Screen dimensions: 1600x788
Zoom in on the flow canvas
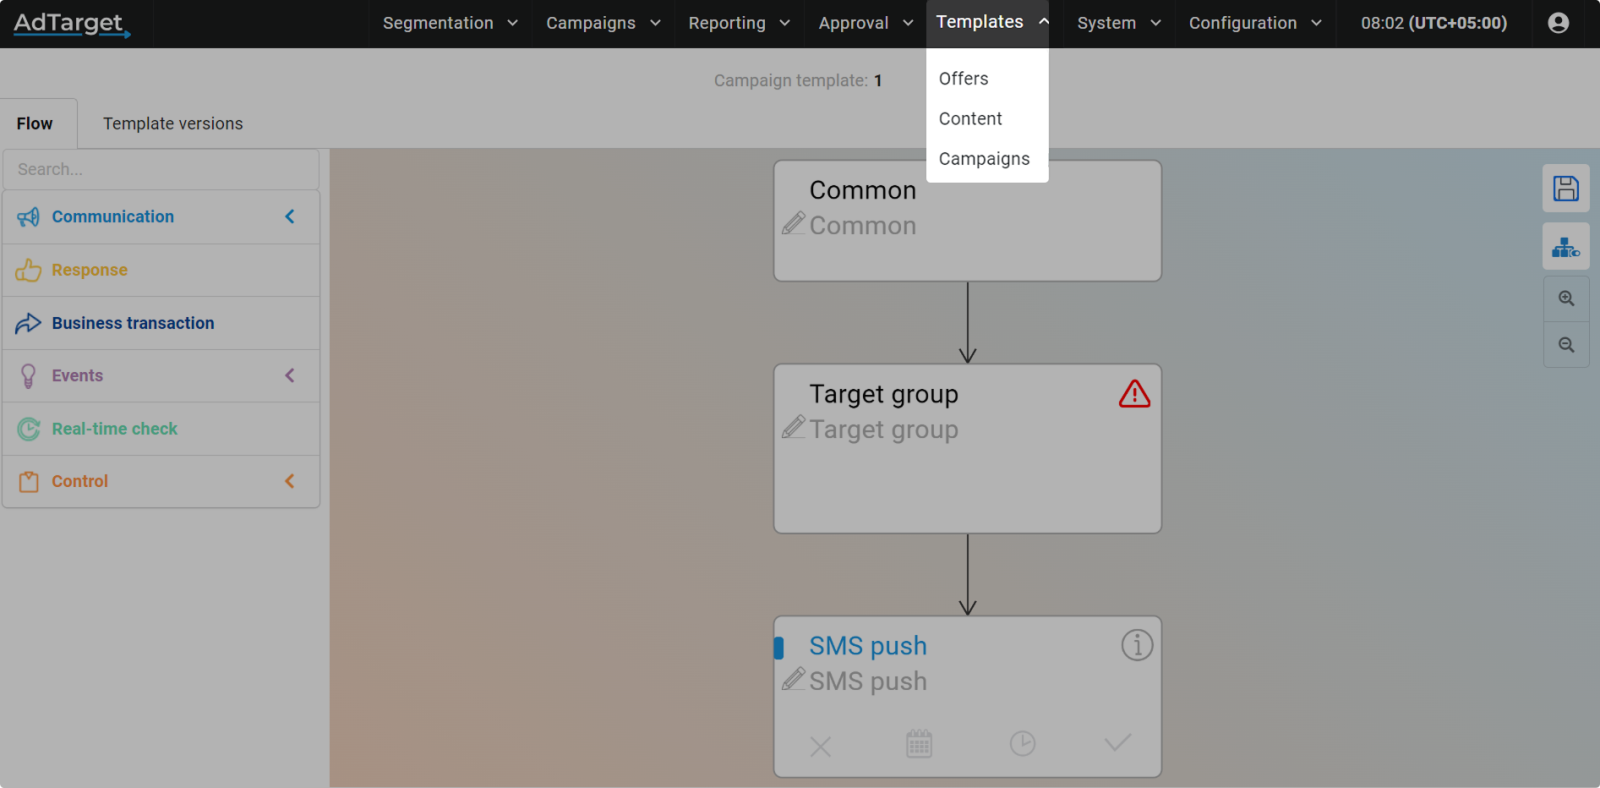click(x=1566, y=299)
